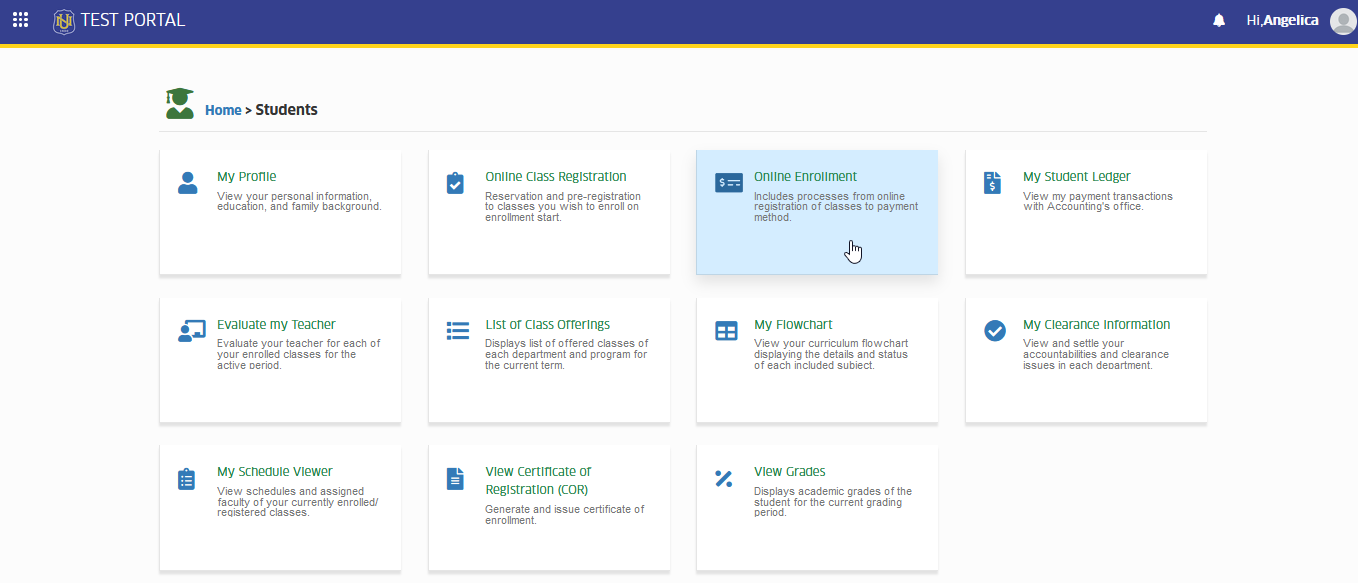Click the Students breadcrumb text

[x=287, y=110]
